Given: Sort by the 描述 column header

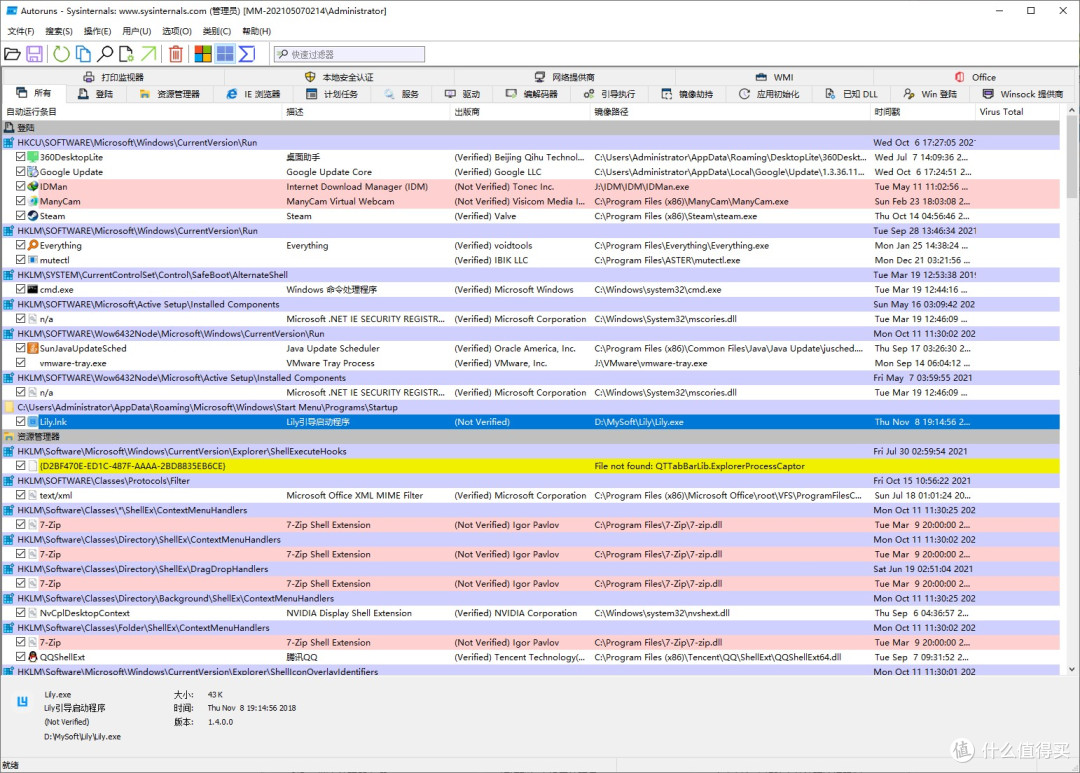Looking at the screenshot, I should click(x=366, y=112).
